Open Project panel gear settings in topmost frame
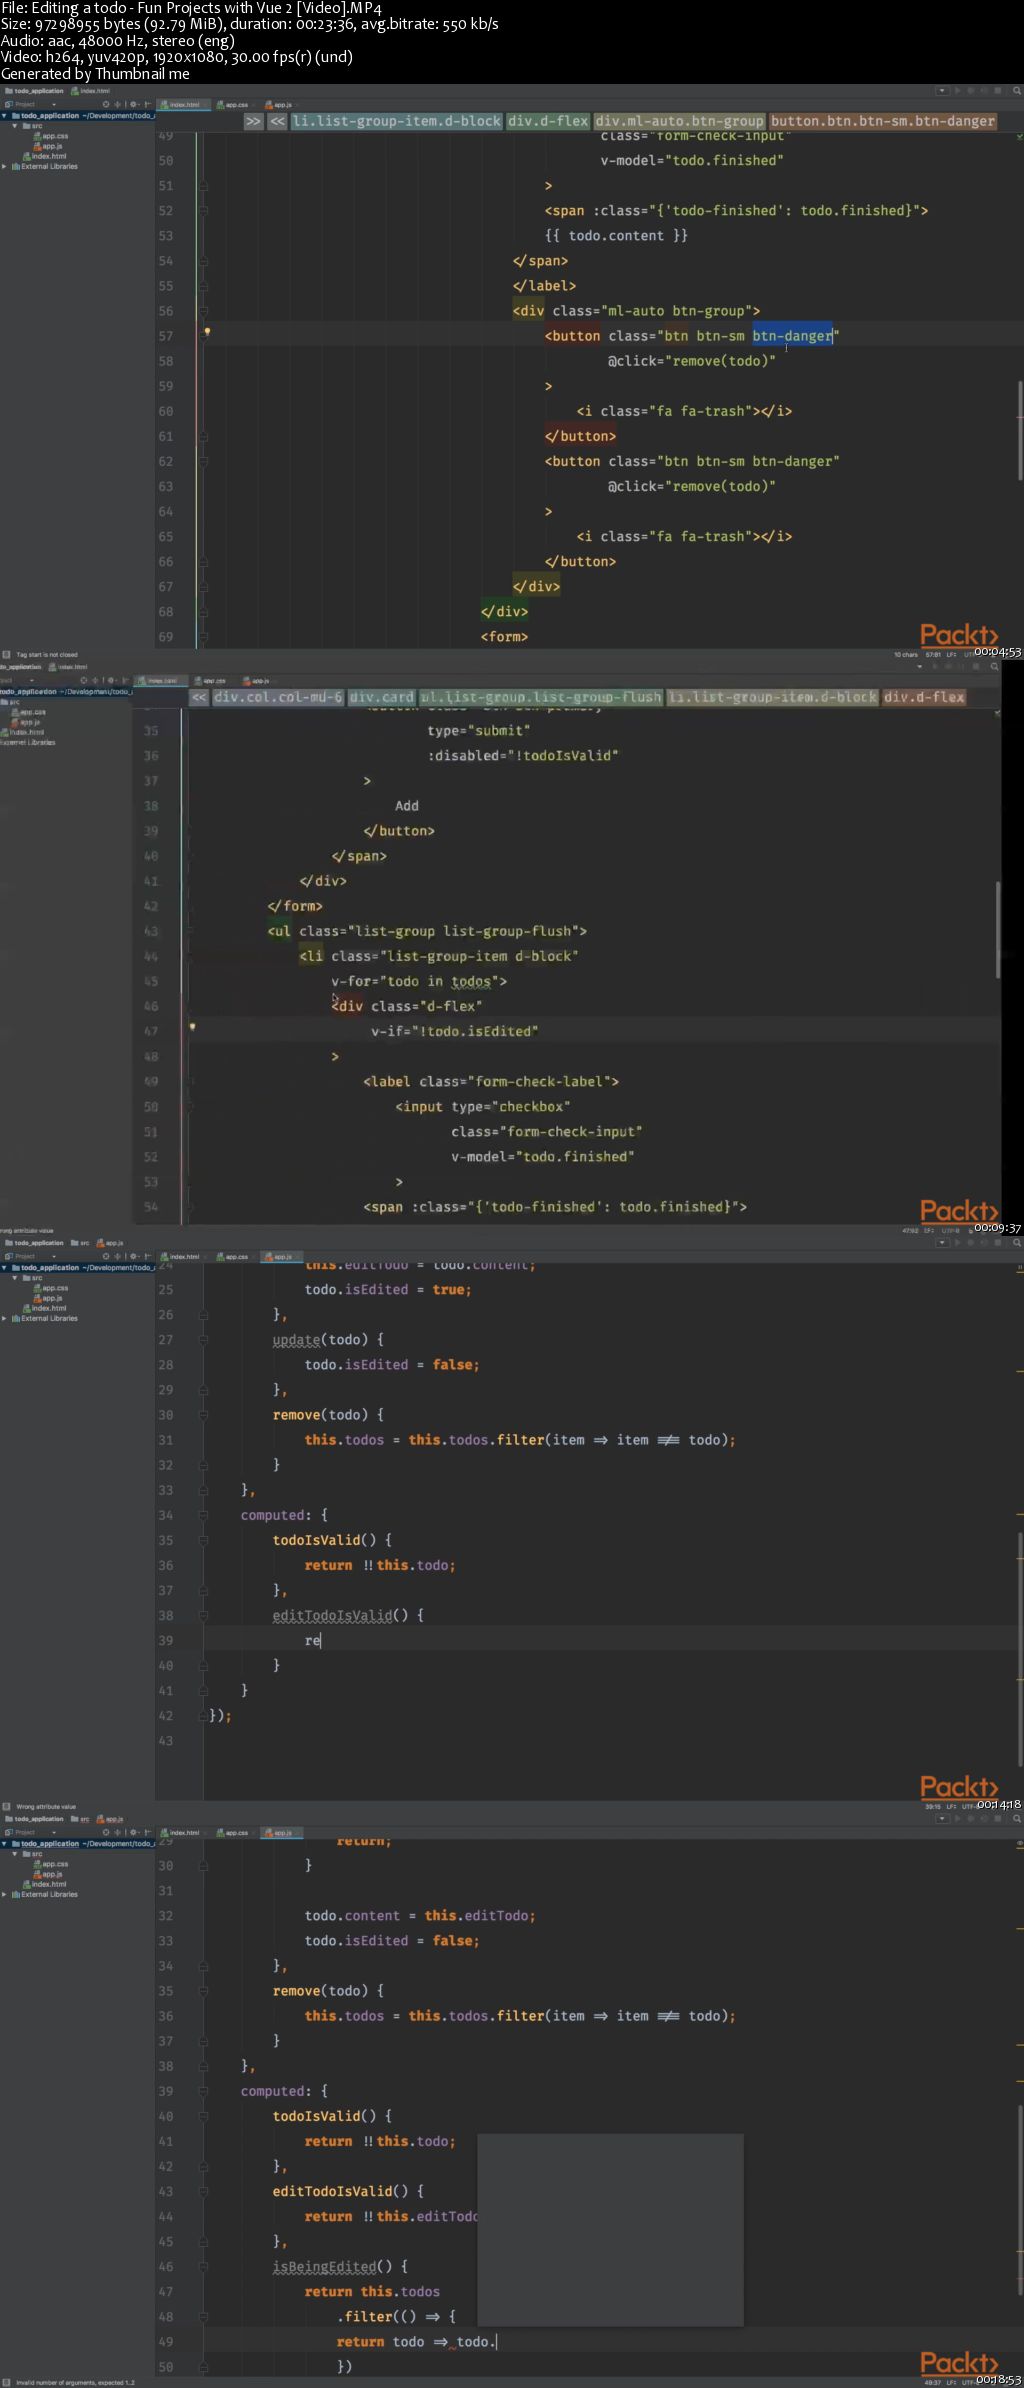This screenshot has height=2388, width=1024. point(133,105)
